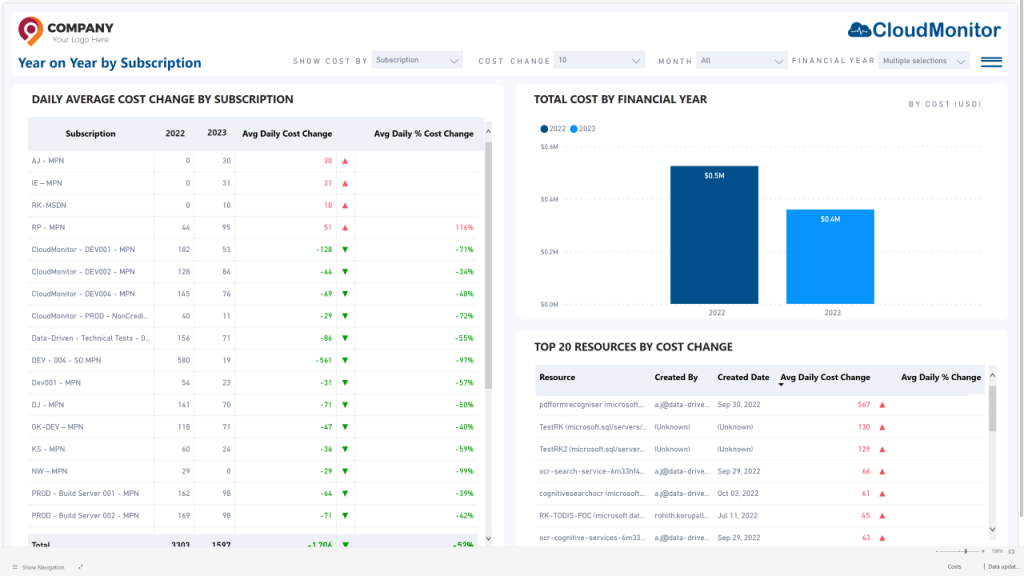
Task: Click green down arrow for DEV - 004 - SO MPN
Action: (345, 360)
